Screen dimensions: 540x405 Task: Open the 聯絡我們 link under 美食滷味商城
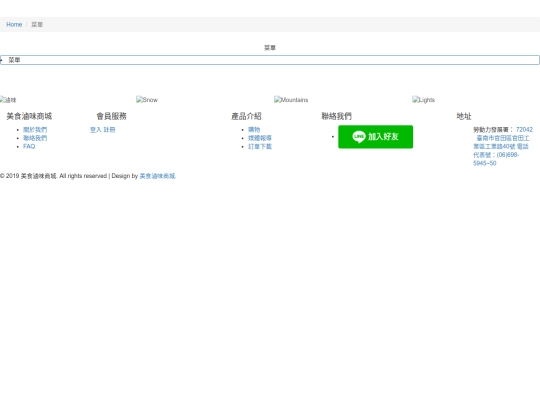(35, 138)
